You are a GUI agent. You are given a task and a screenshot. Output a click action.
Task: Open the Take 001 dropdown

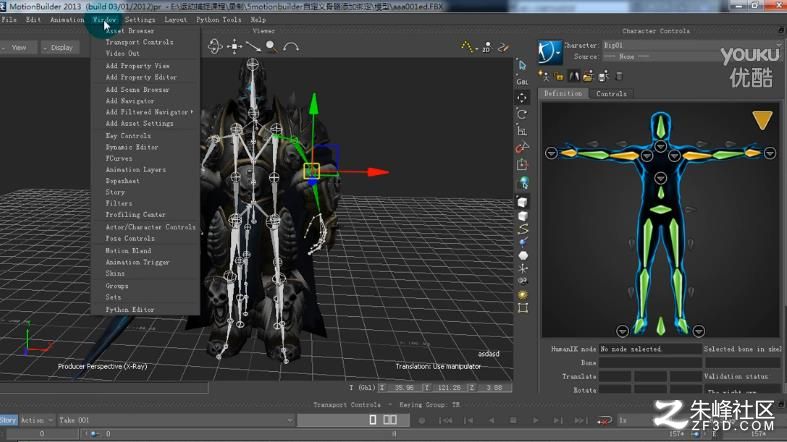[x=175, y=420]
